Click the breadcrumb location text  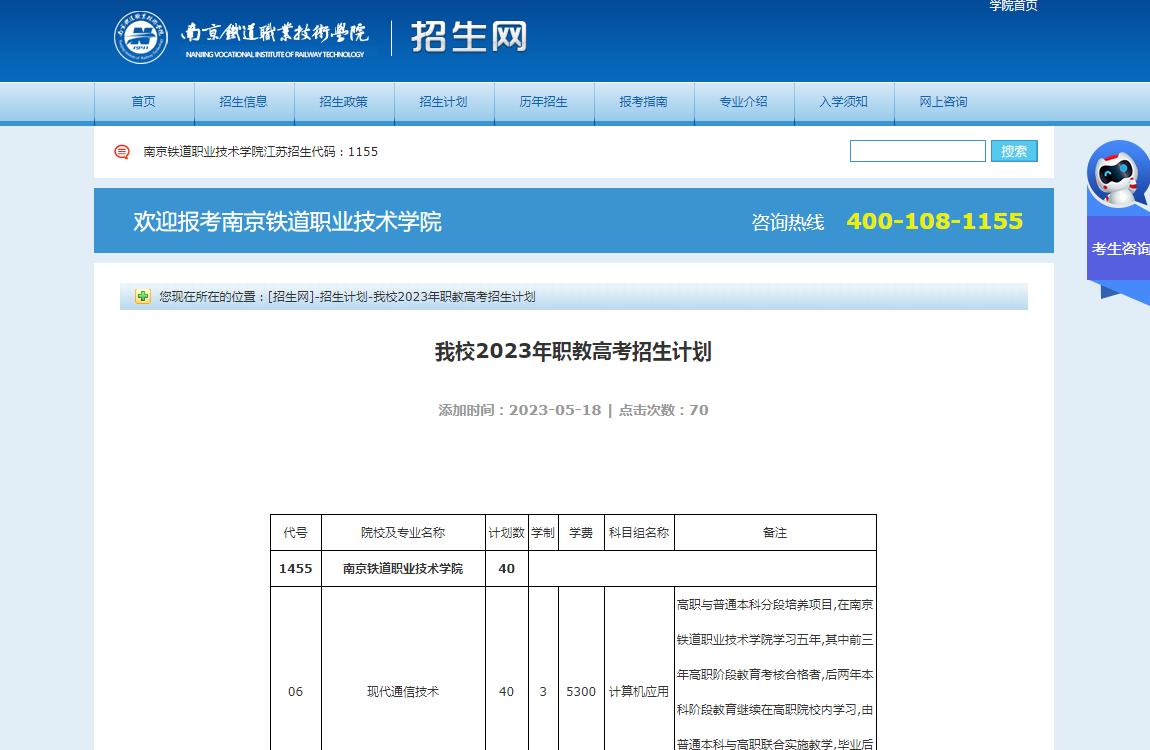click(347, 297)
